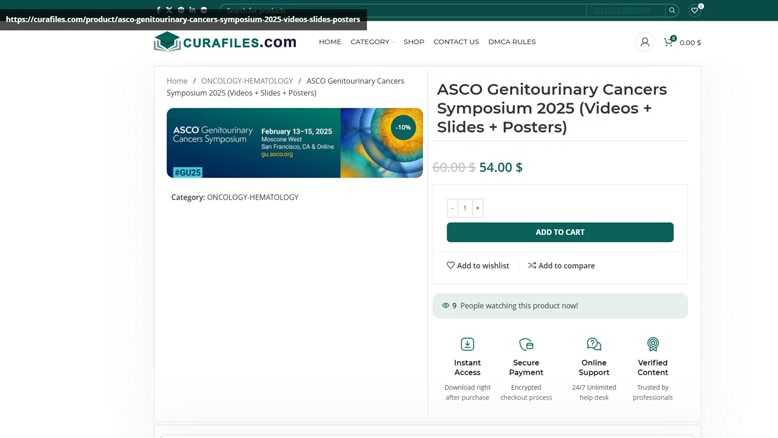Screen dimensions: 778x438
Task: Click 'Encrypted checkout process' text
Action: (526, 392)
